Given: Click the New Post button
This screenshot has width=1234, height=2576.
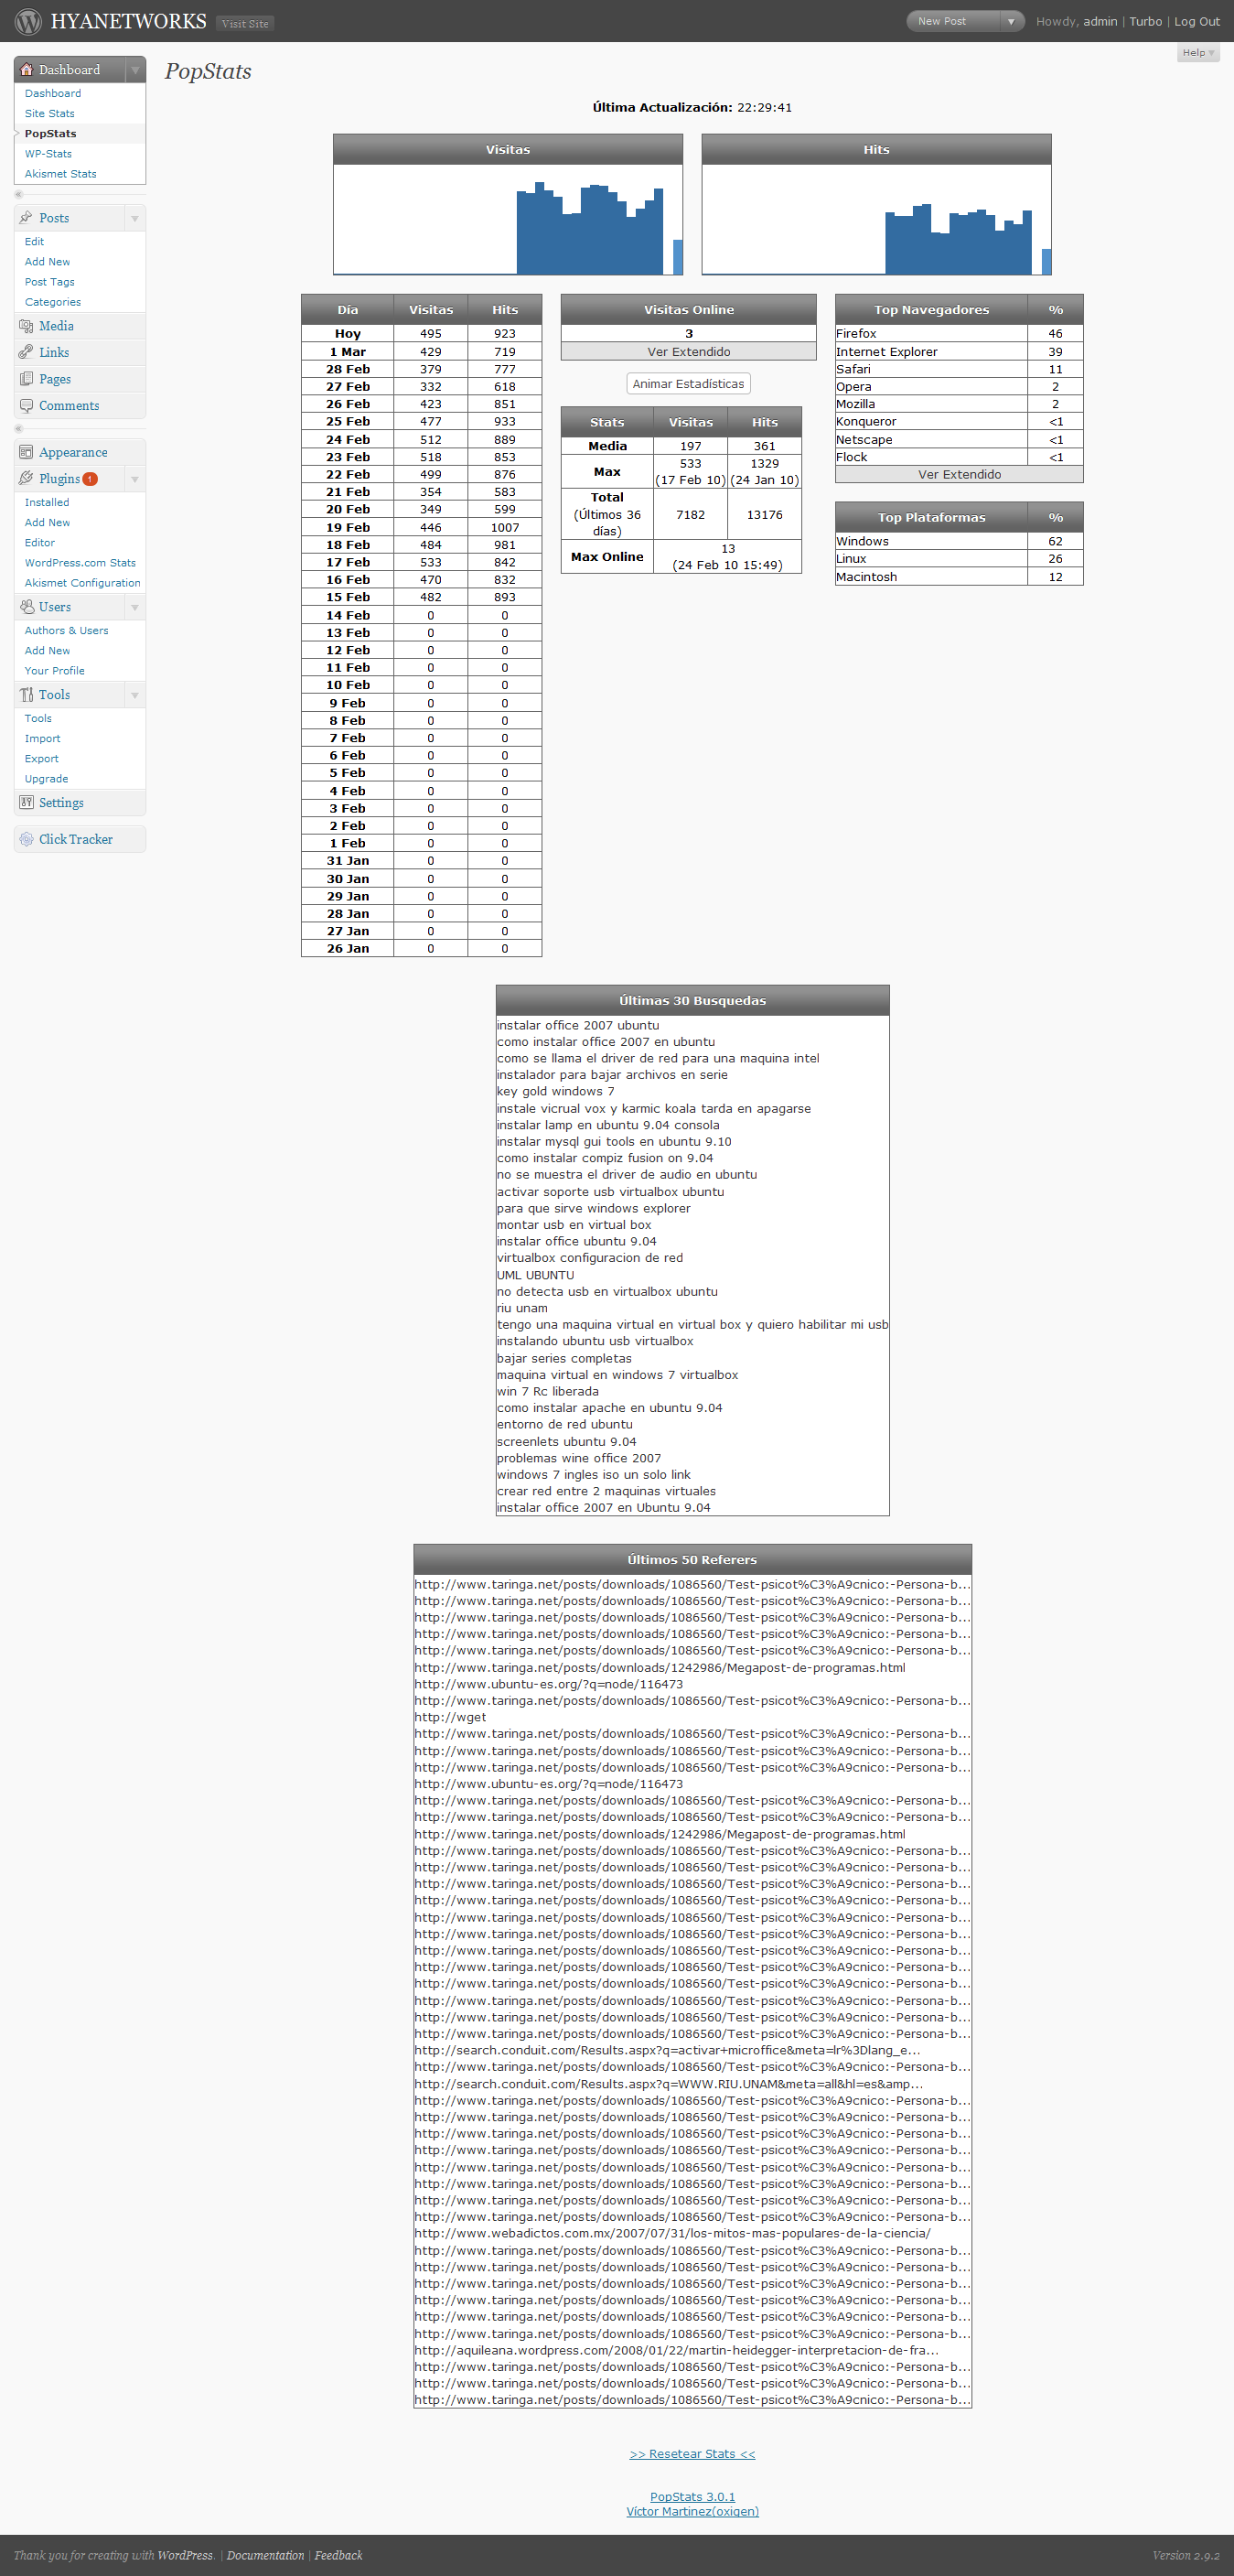Looking at the screenshot, I should click(942, 21).
